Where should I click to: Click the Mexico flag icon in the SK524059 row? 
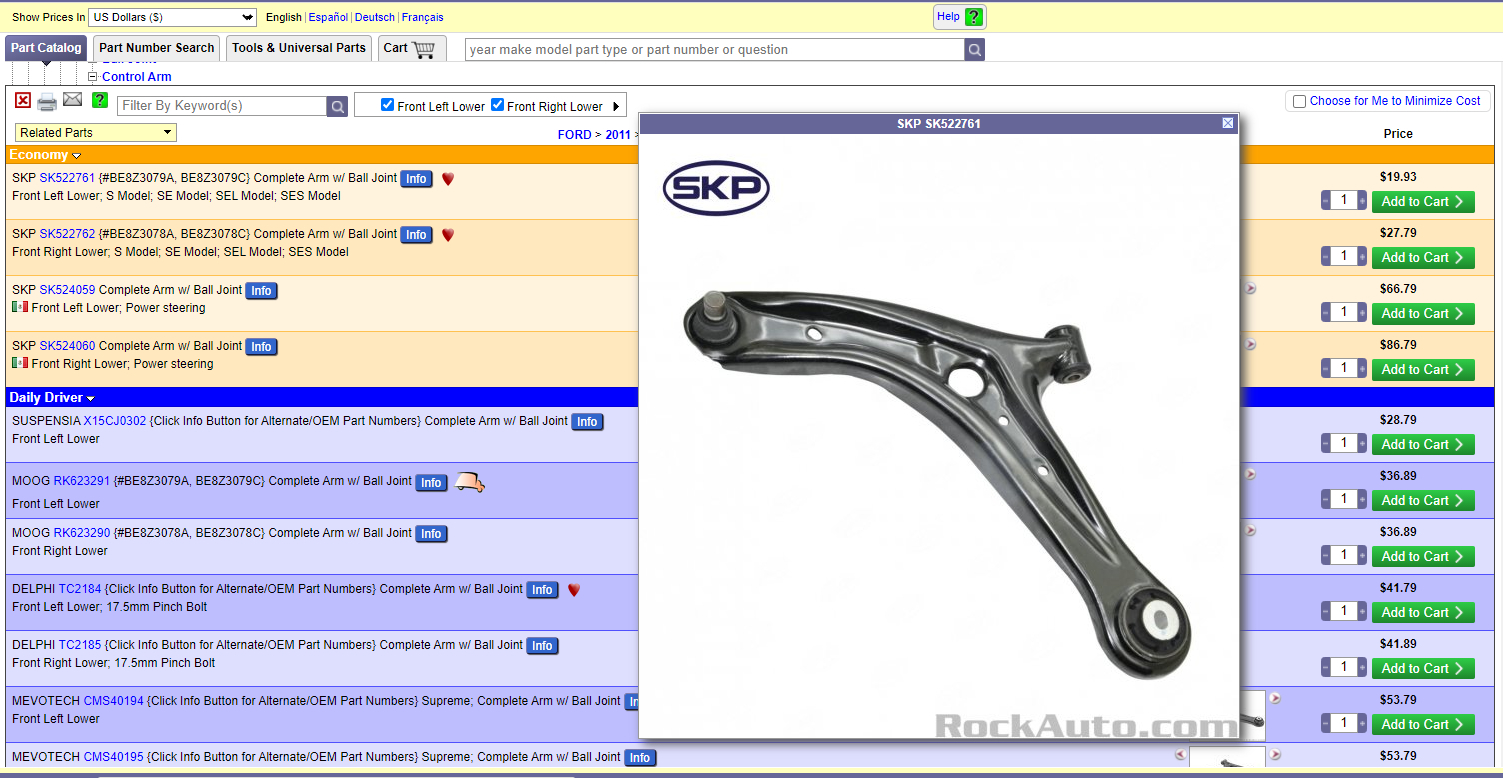click(20, 307)
